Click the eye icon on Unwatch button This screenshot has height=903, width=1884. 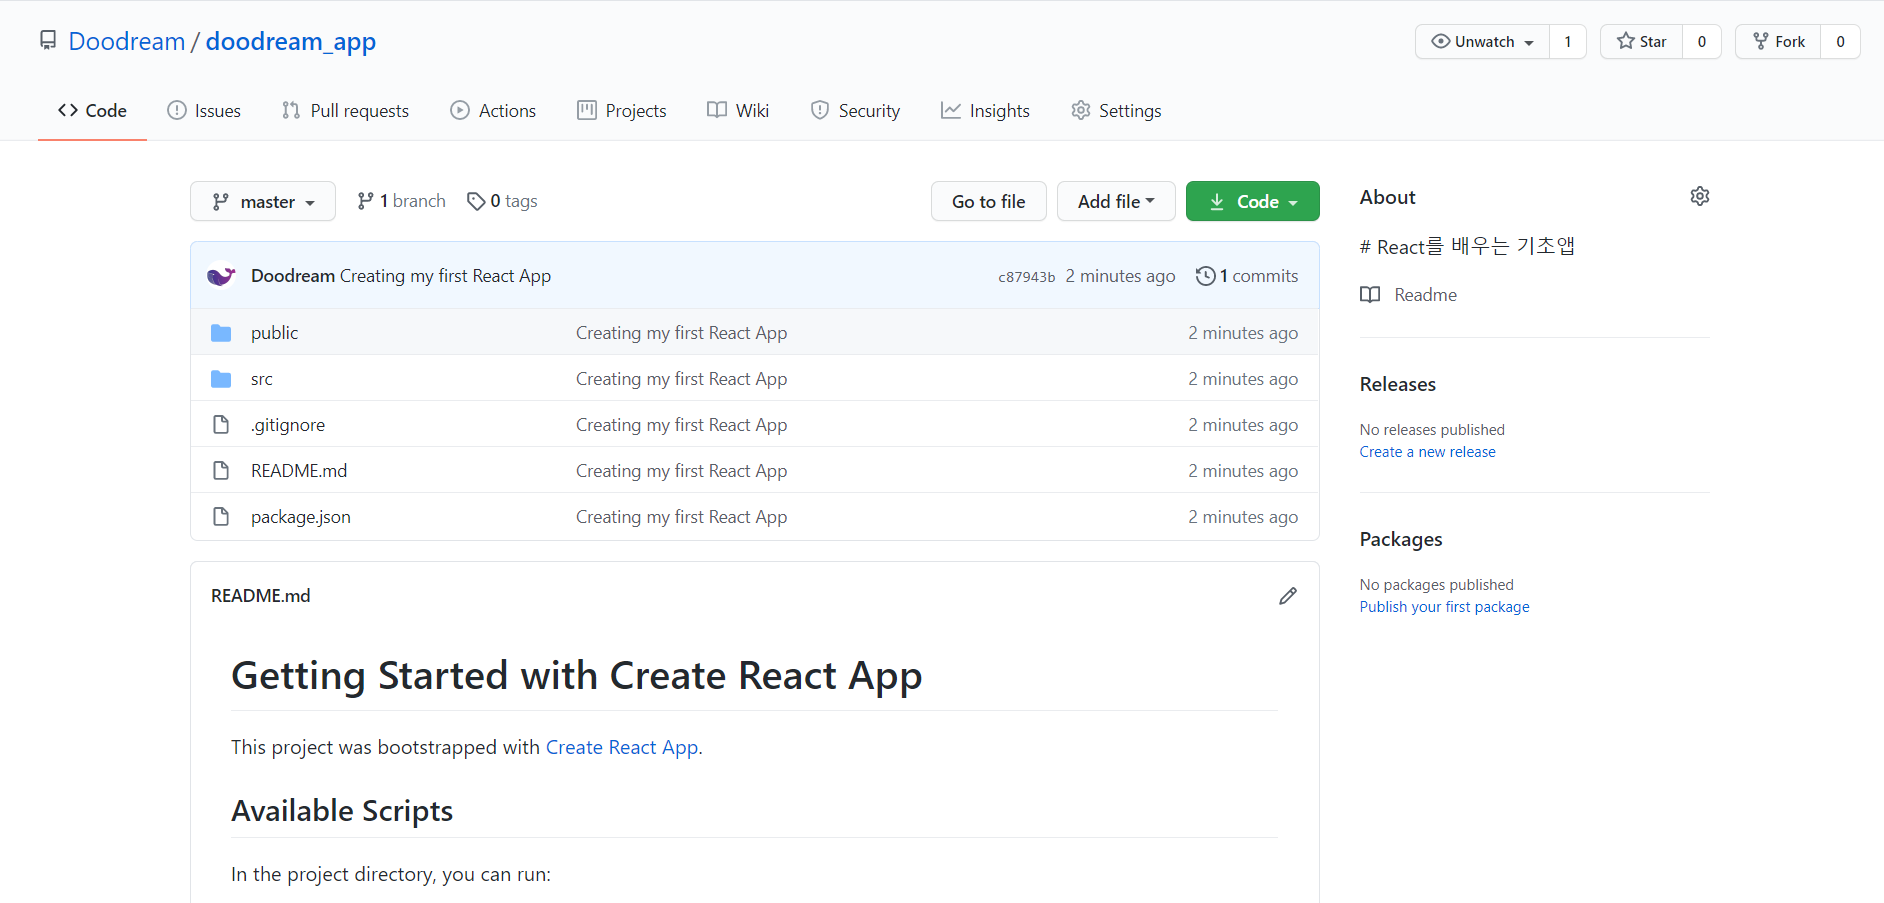point(1441,41)
